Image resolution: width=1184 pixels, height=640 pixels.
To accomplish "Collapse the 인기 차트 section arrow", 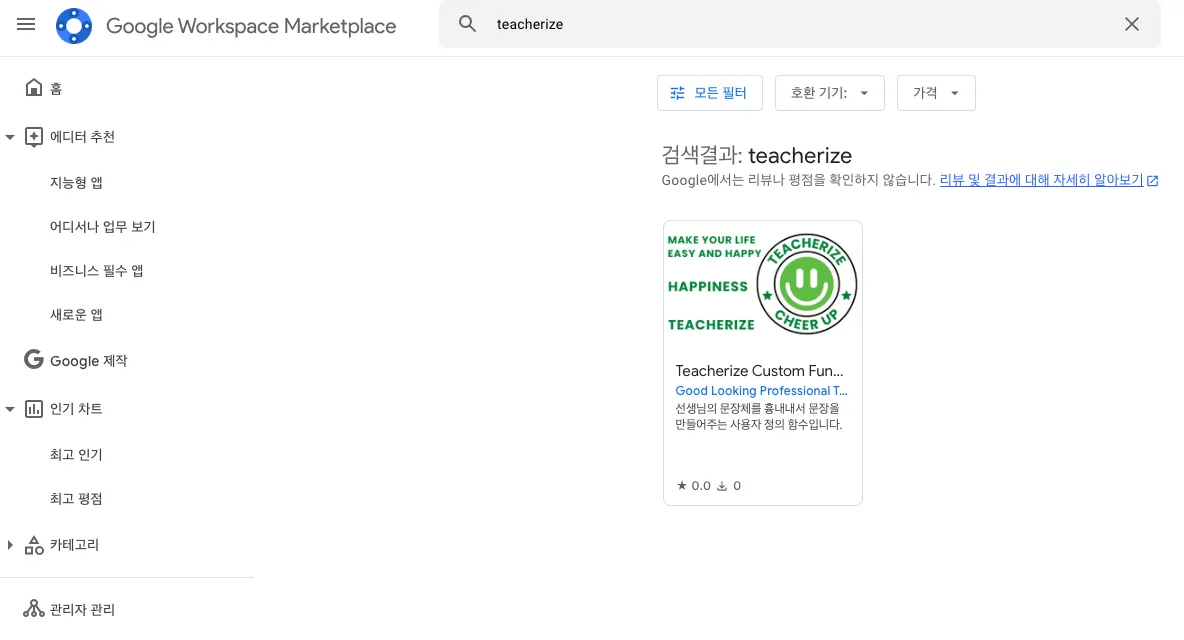I will (x=10, y=409).
